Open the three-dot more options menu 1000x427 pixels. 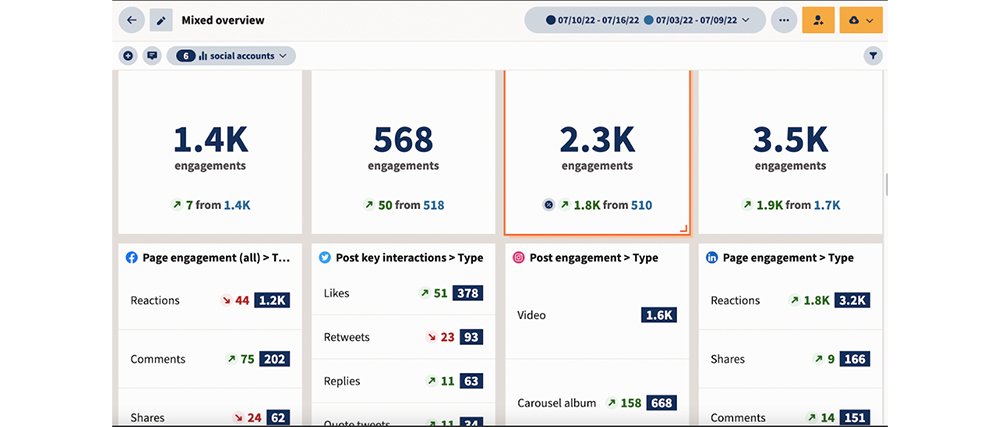point(784,20)
